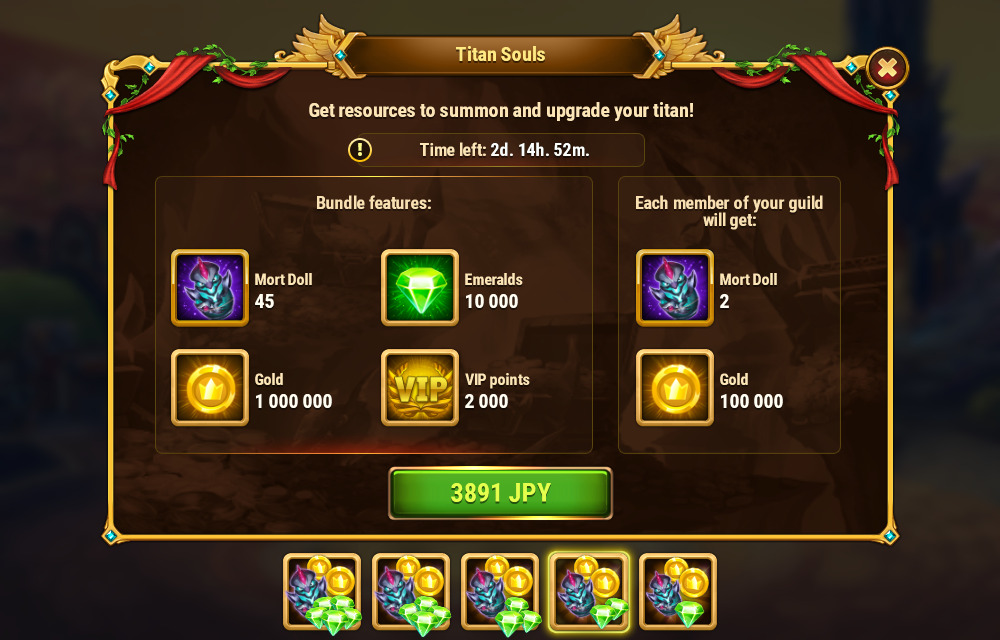Click the Emeralds gem icon
This screenshot has width=1000, height=640.
click(x=420, y=287)
